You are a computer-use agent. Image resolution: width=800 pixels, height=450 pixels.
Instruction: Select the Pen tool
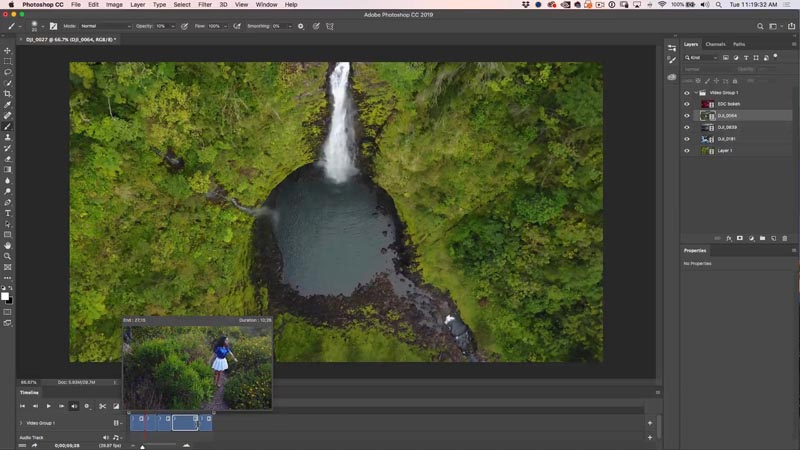click(x=7, y=202)
